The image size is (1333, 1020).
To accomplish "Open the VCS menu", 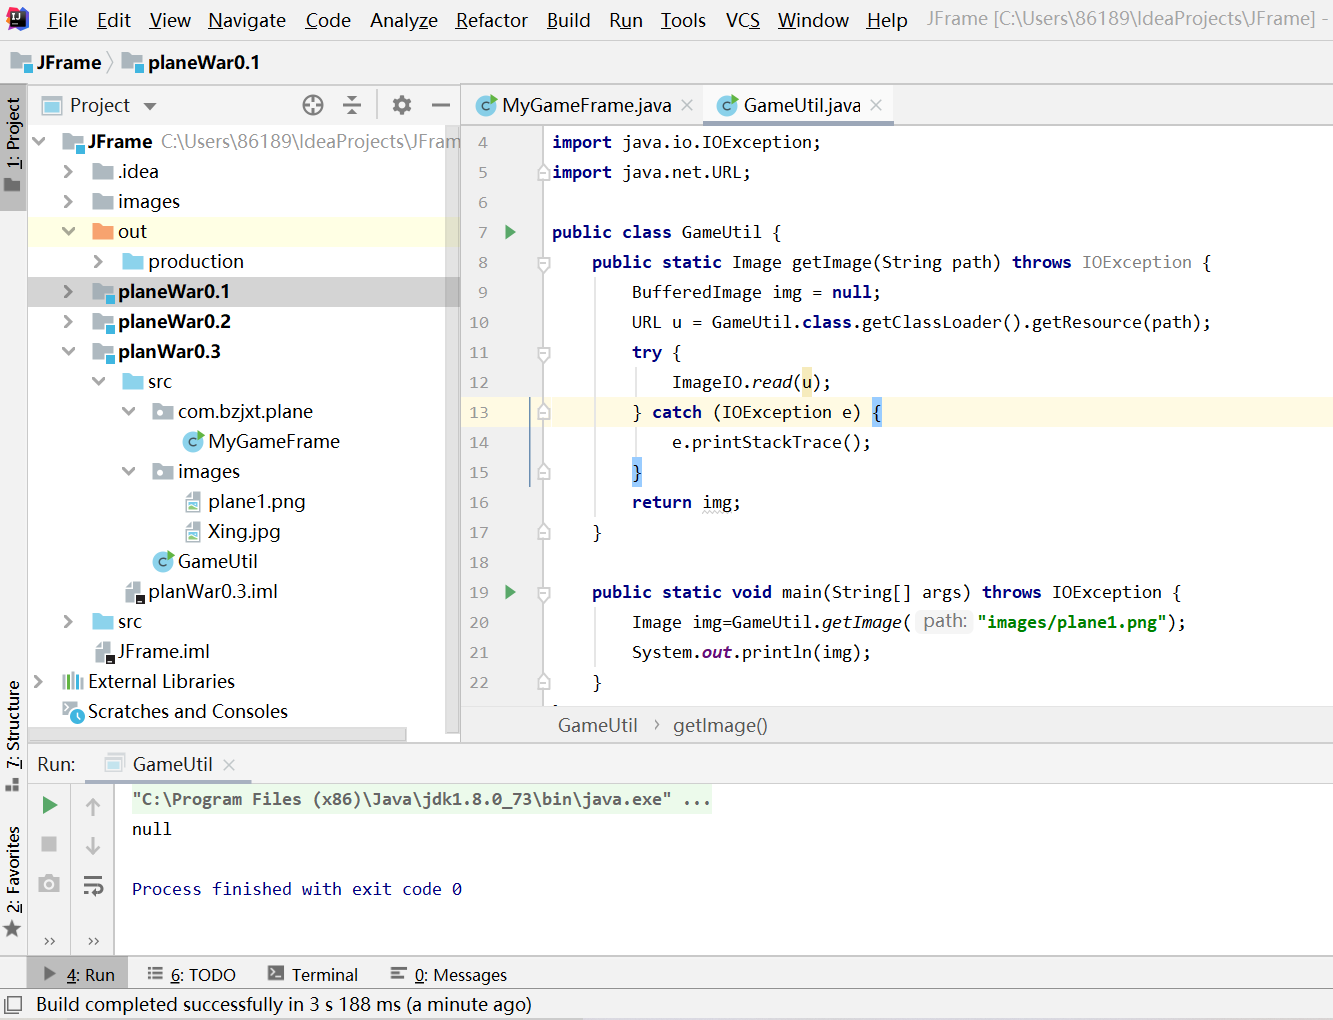I will 742,20.
